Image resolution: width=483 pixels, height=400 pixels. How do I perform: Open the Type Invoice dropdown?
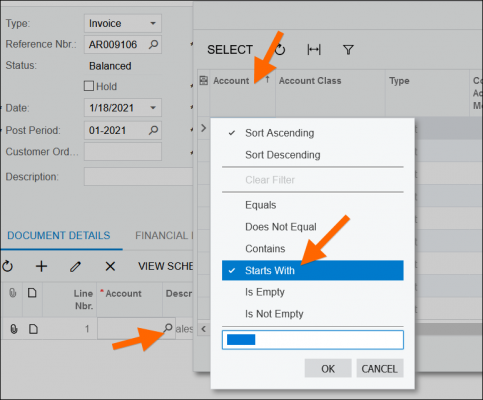[123, 23]
